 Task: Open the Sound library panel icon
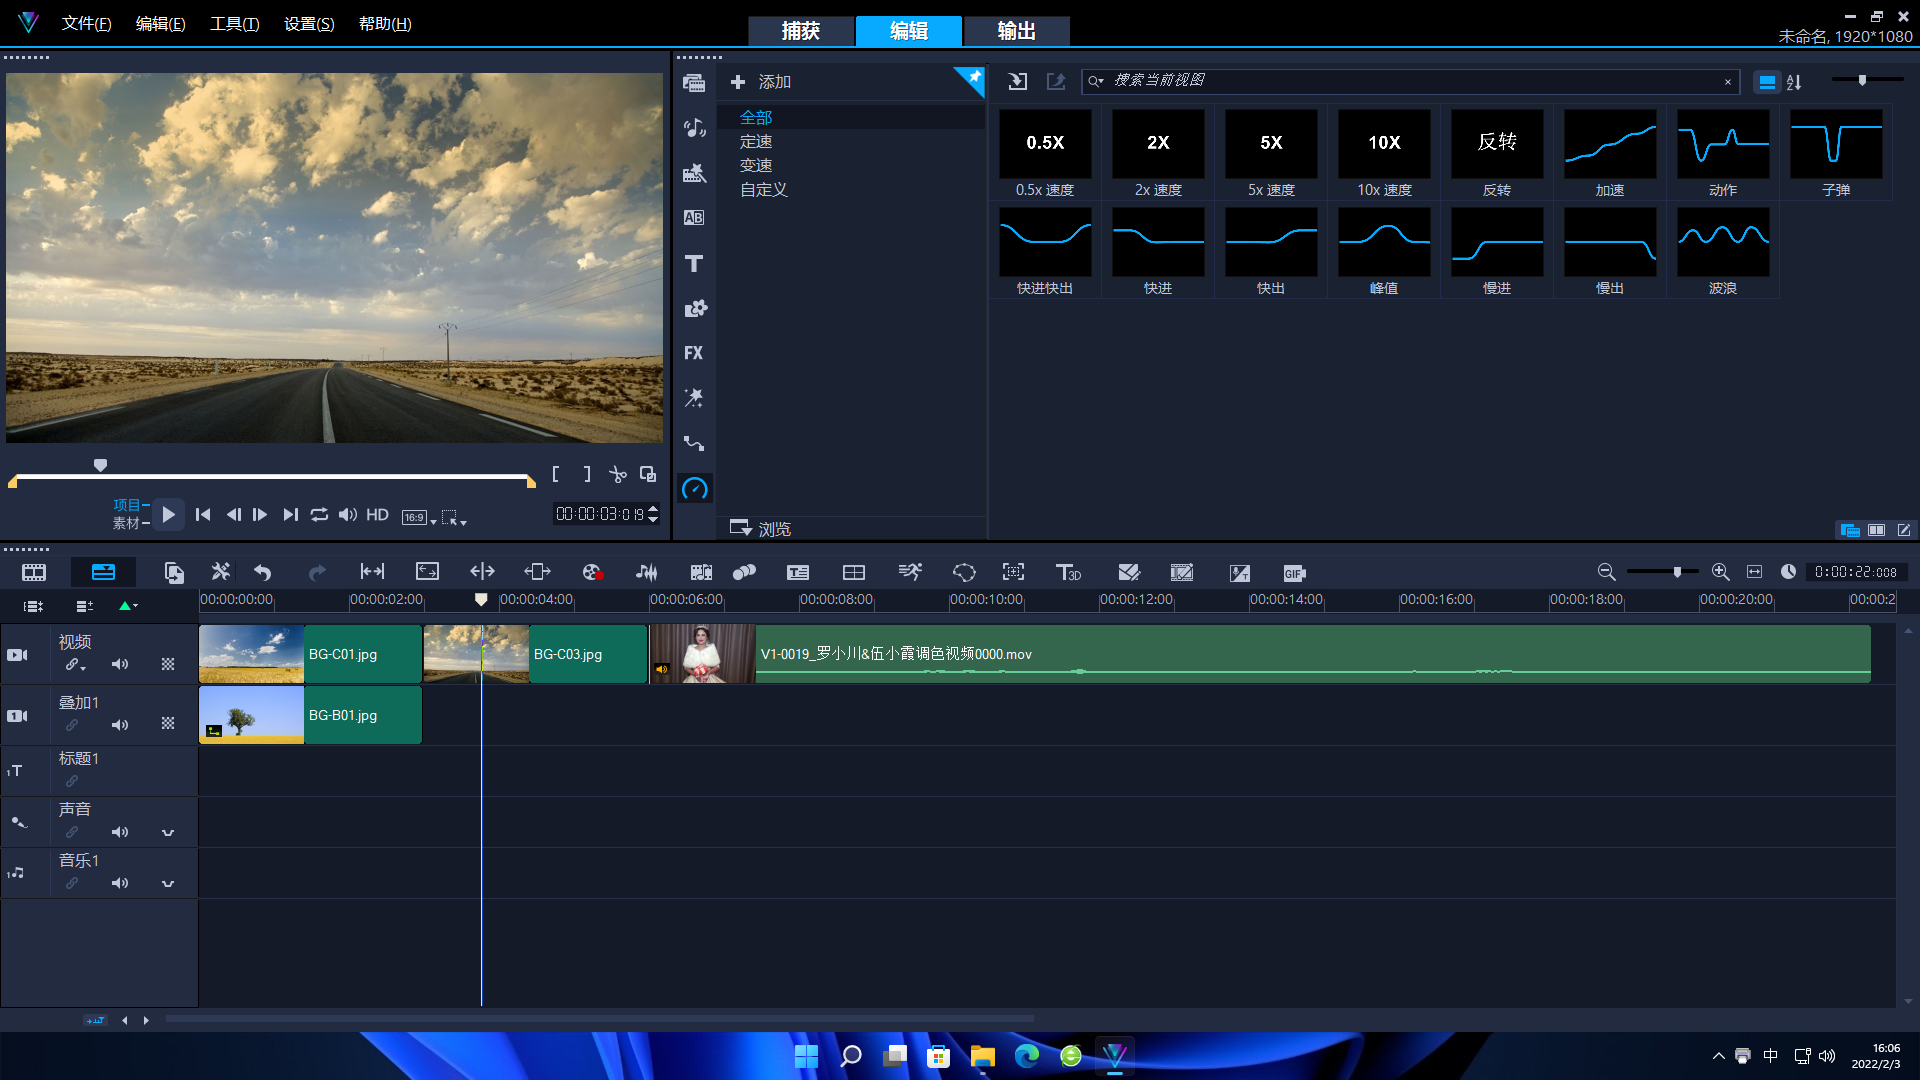[x=694, y=128]
